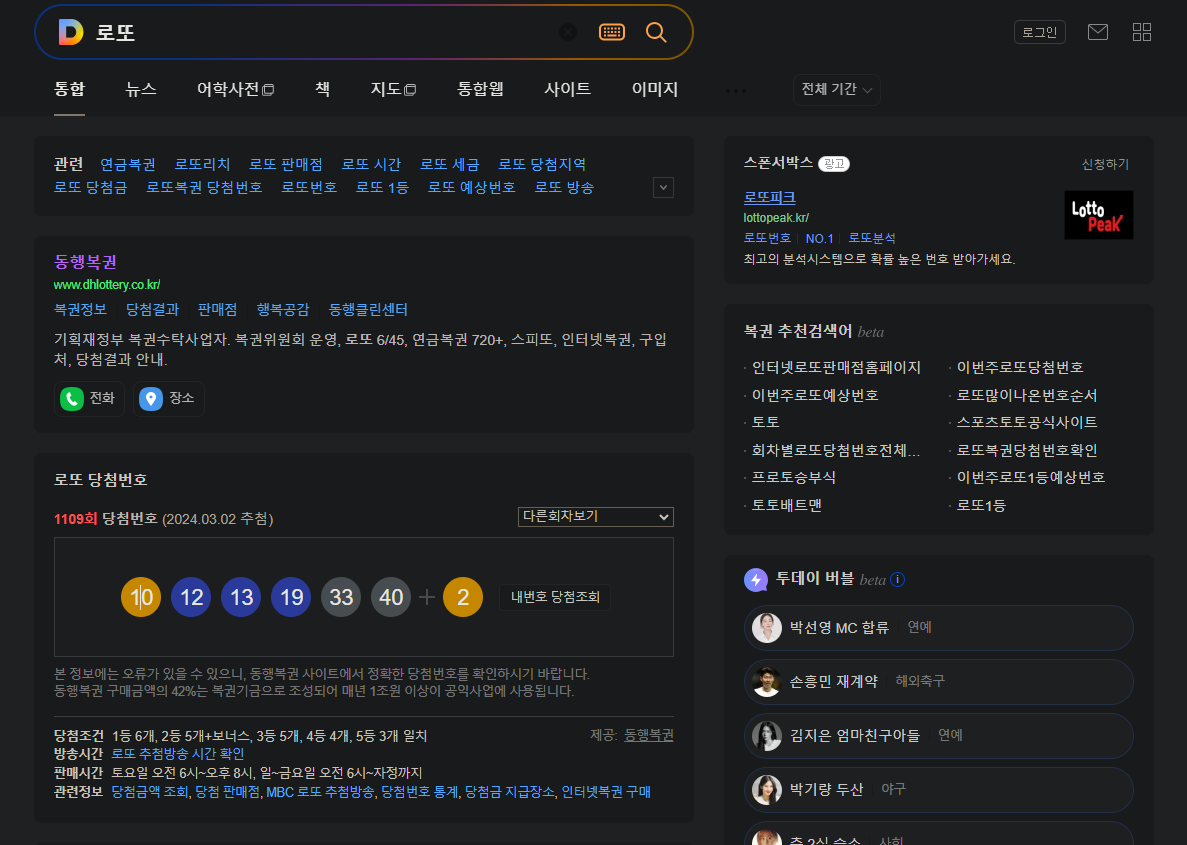Screen dimensions: 1187x845
Task: Click suggested search 토토배트맨
Action: (x=787, y=505)
